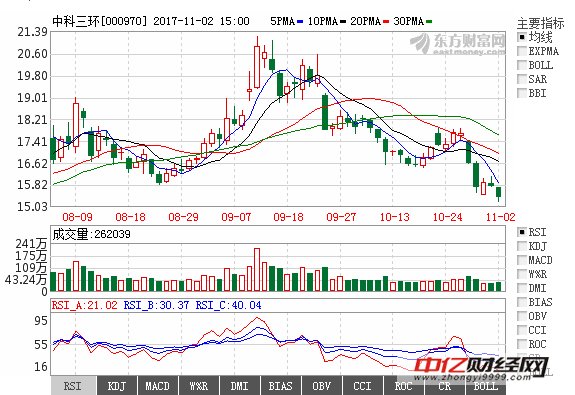Click the stock title 中科三环[000970]
Screen dimensions: 575x395
pyautogui.click(x=100, y=21)
